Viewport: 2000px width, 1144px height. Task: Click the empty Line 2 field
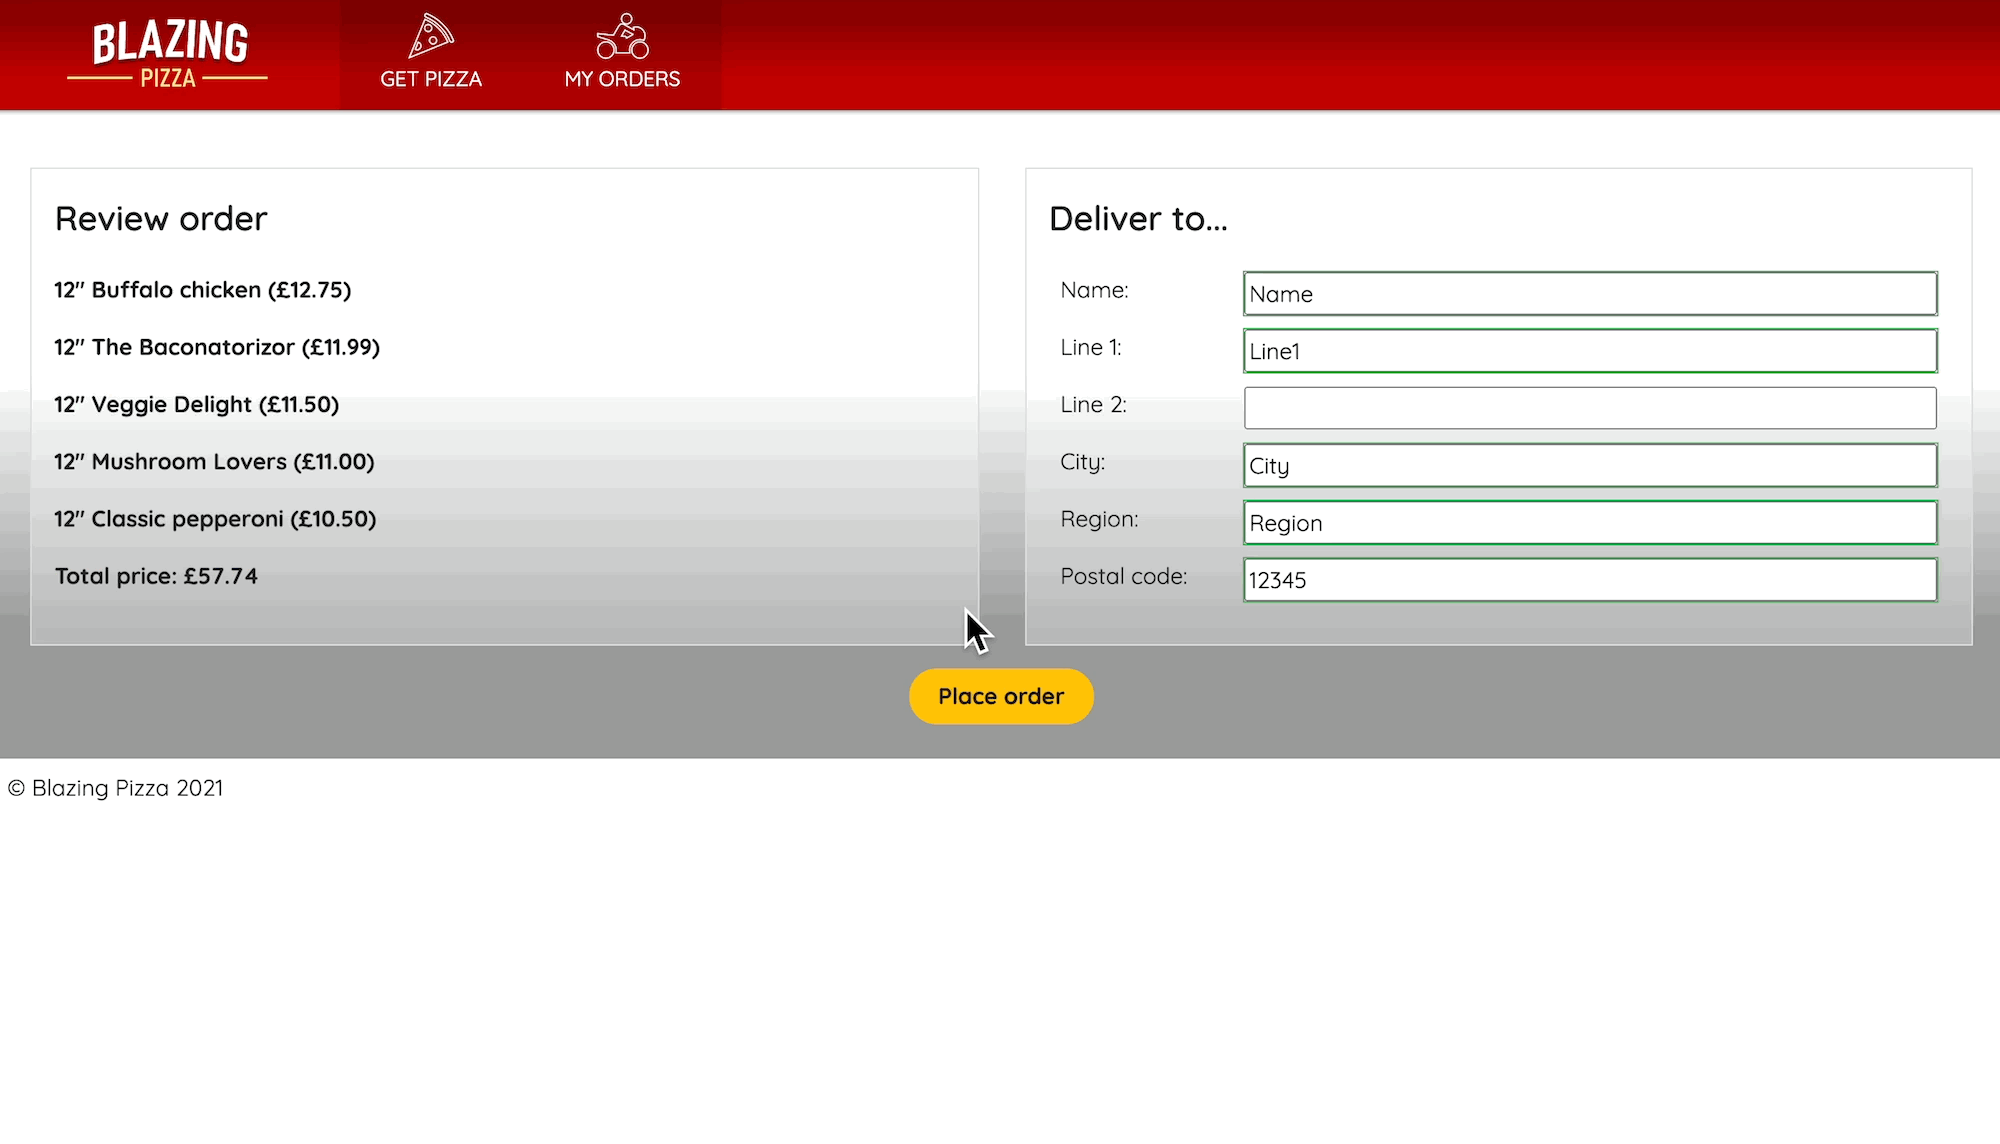point(1589,407)
